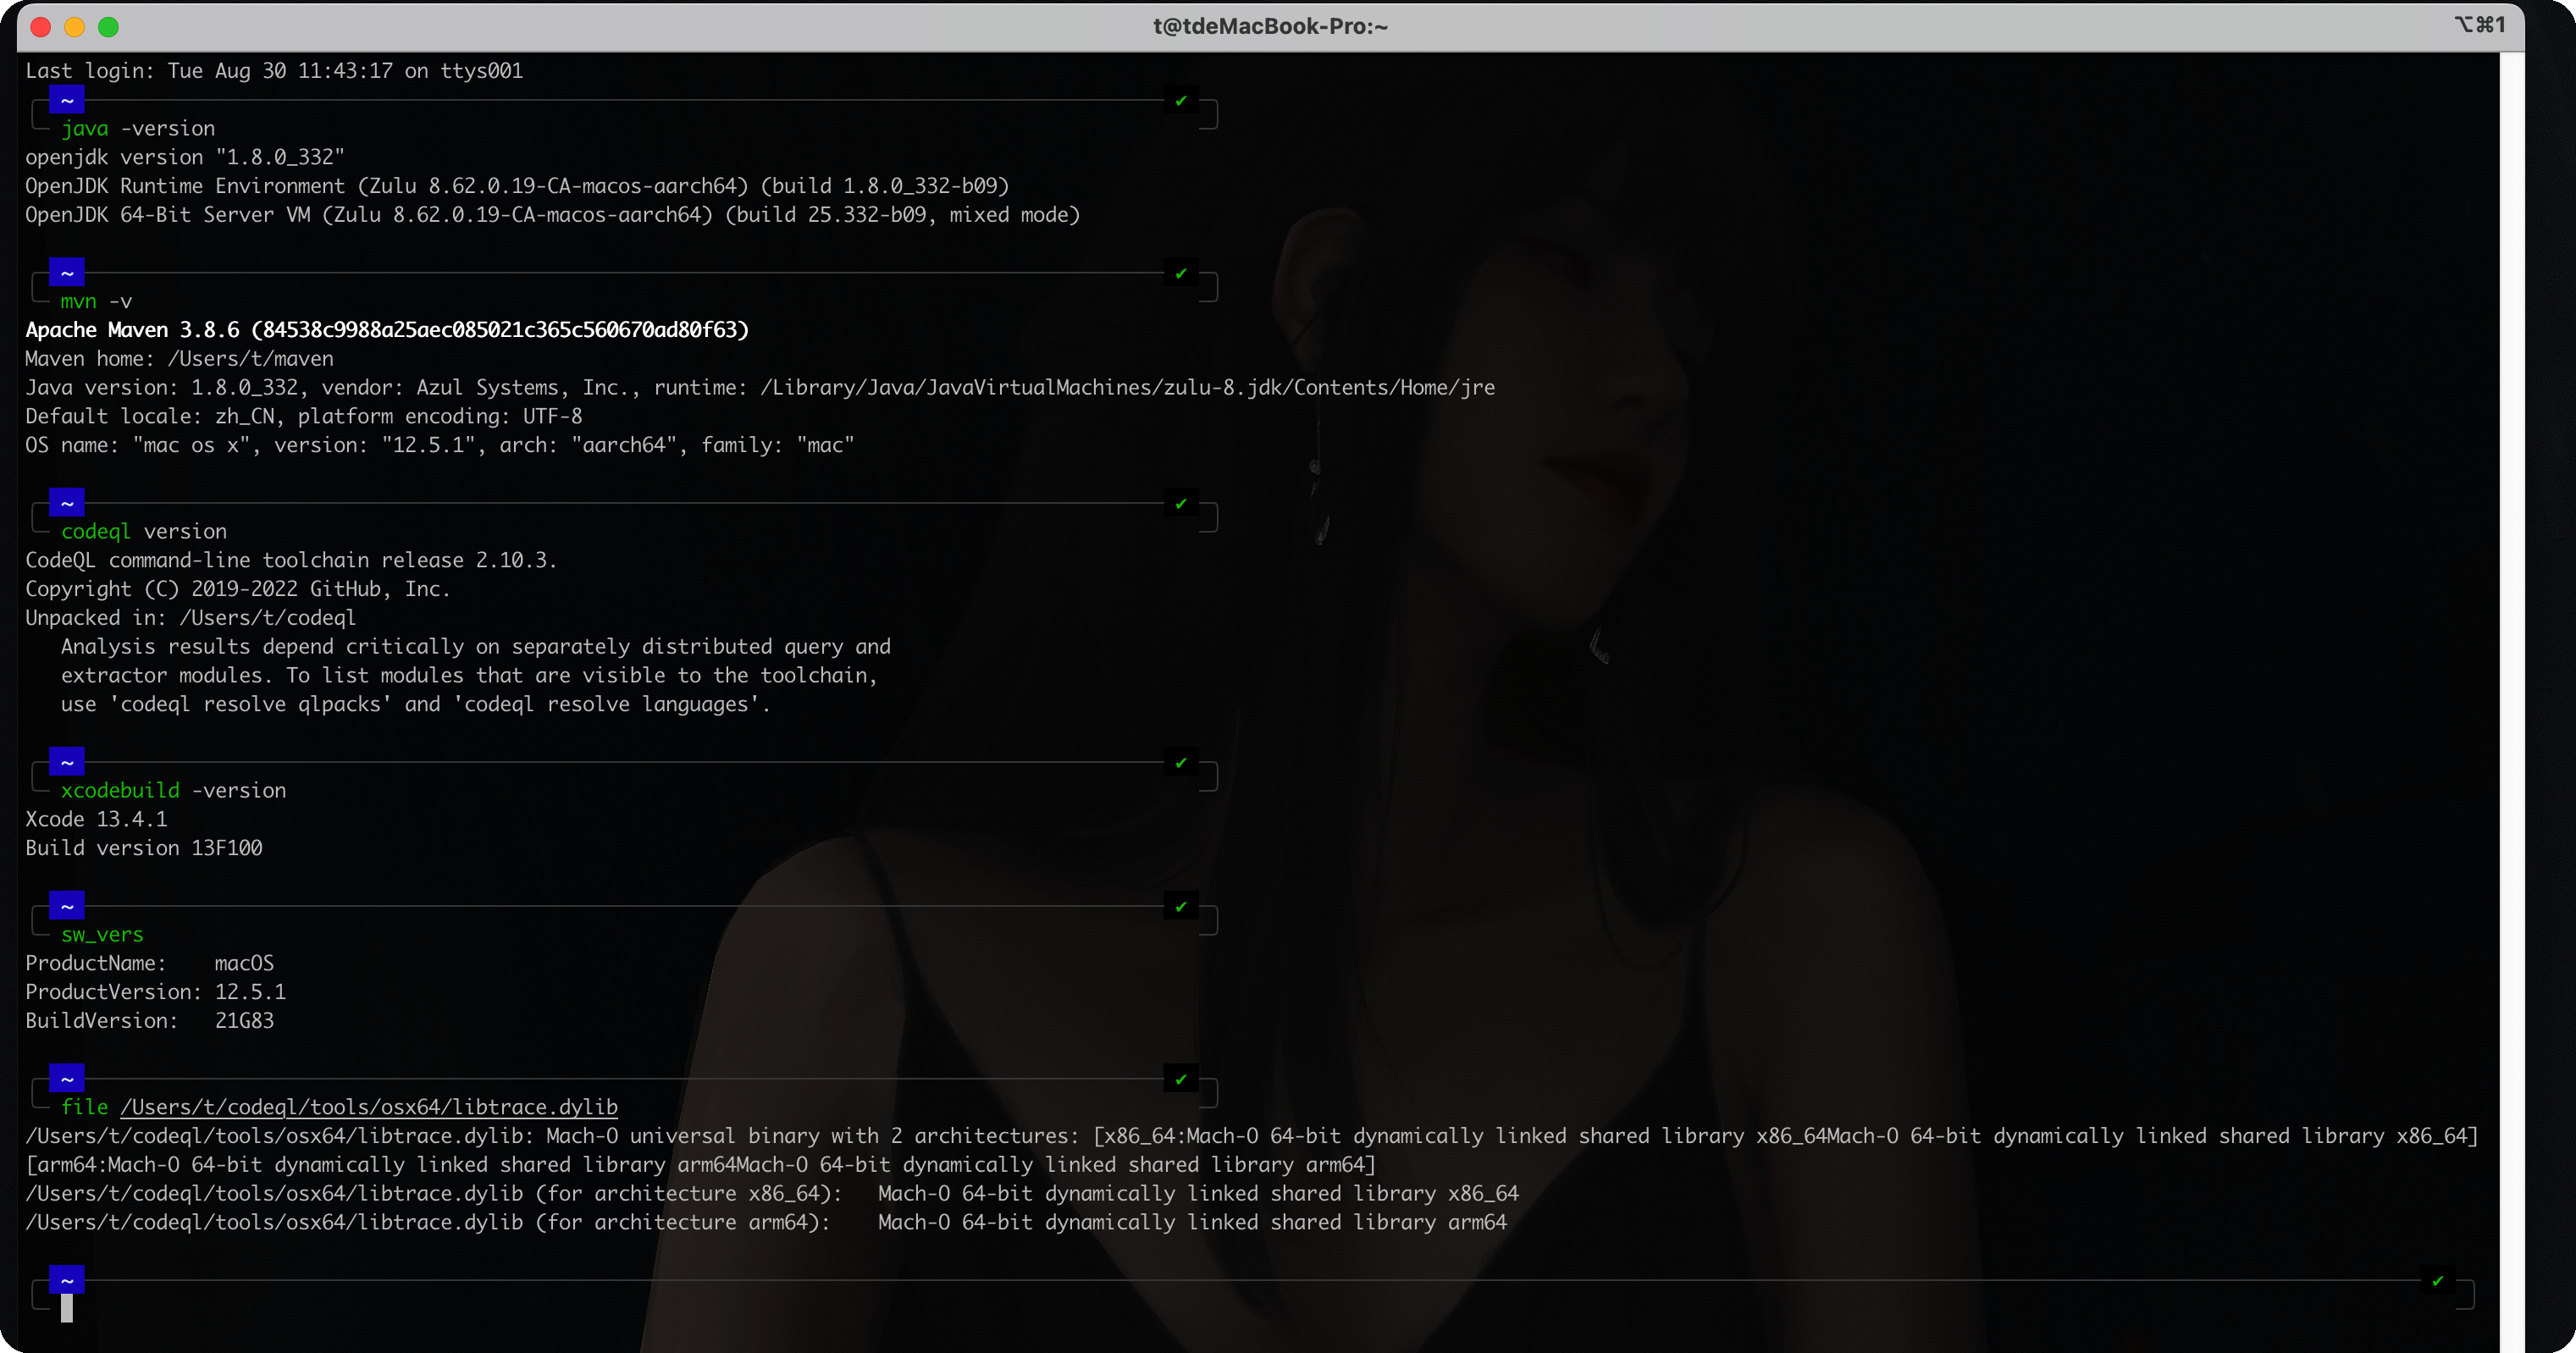This screenshot has height=1353, width=2576.
Task: Click the red close window button
Action: coord(41,27)
